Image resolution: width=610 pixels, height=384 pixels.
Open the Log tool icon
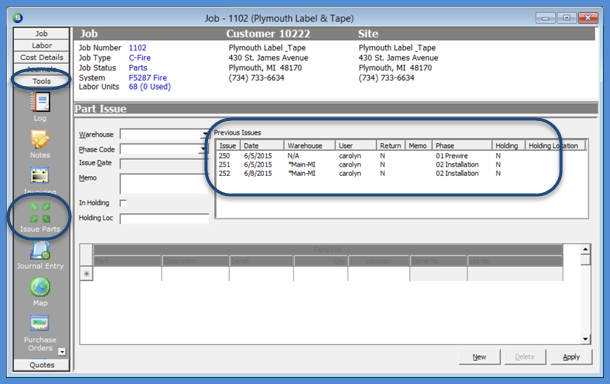click(x=40, y=103)
